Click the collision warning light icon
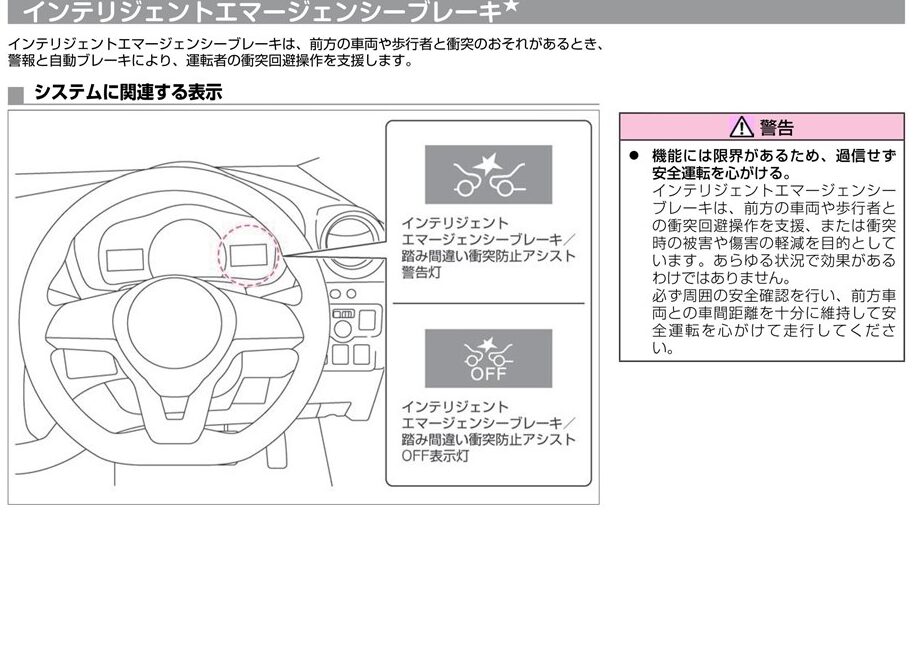The width and height of the screenshot is (921, 649). [x=488, y=175]
